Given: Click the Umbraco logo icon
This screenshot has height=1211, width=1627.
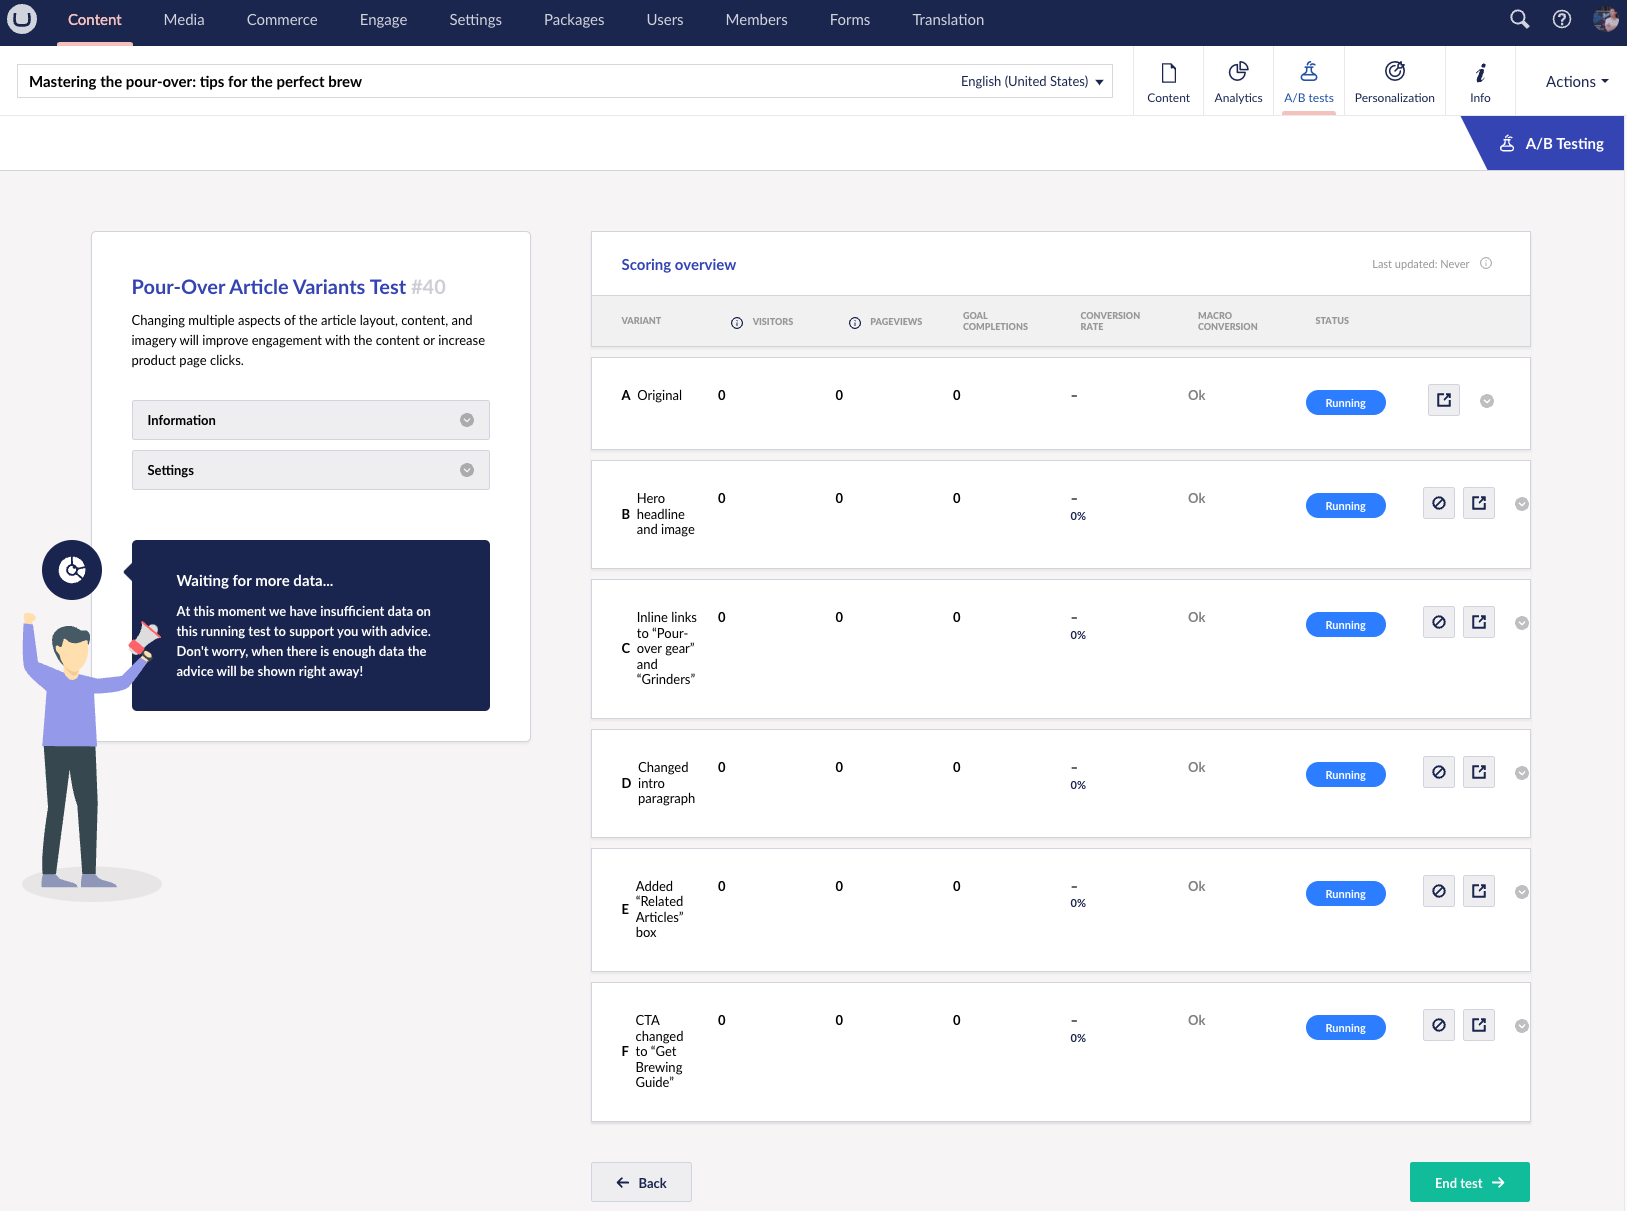Looking at the screenshot, I should [x=21, y=19].
